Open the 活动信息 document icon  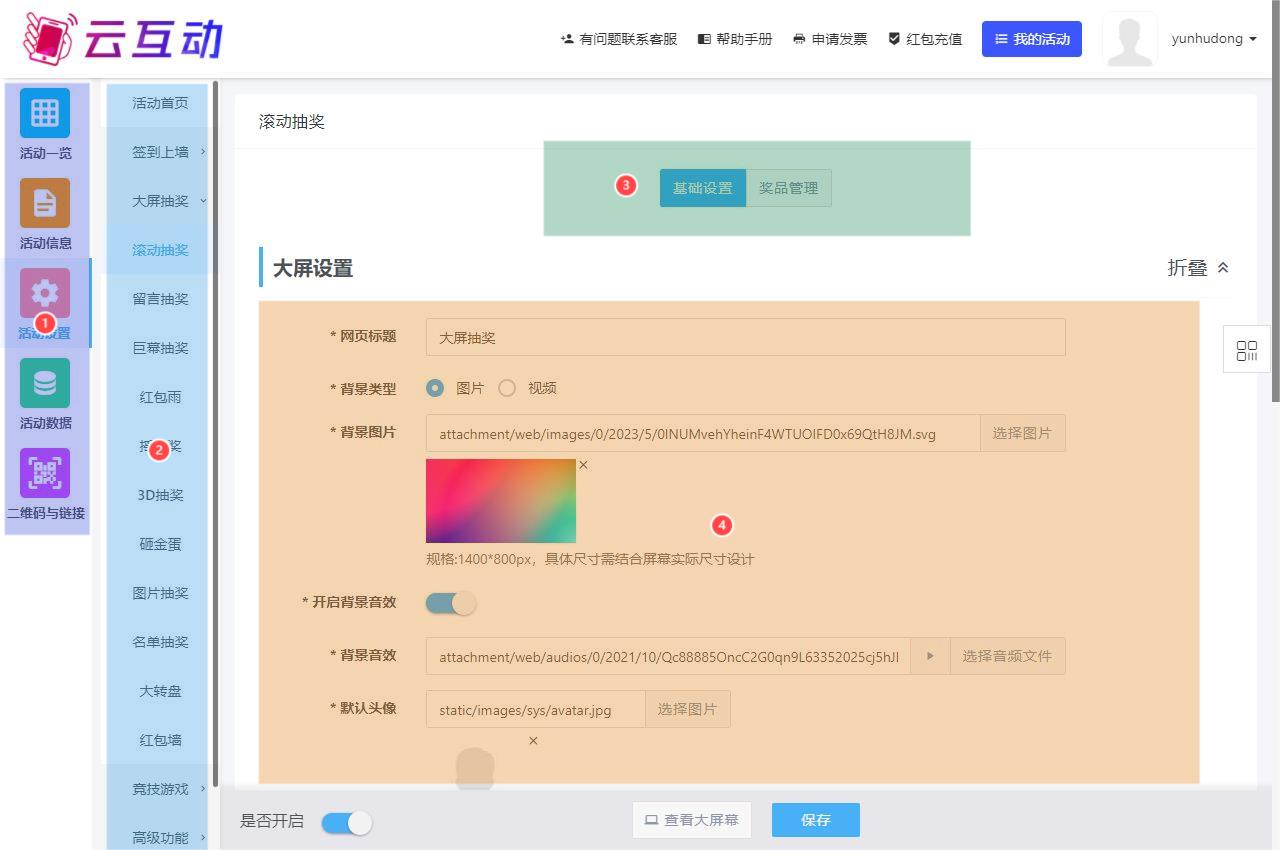pyautogui.click(x=45, y=203)
